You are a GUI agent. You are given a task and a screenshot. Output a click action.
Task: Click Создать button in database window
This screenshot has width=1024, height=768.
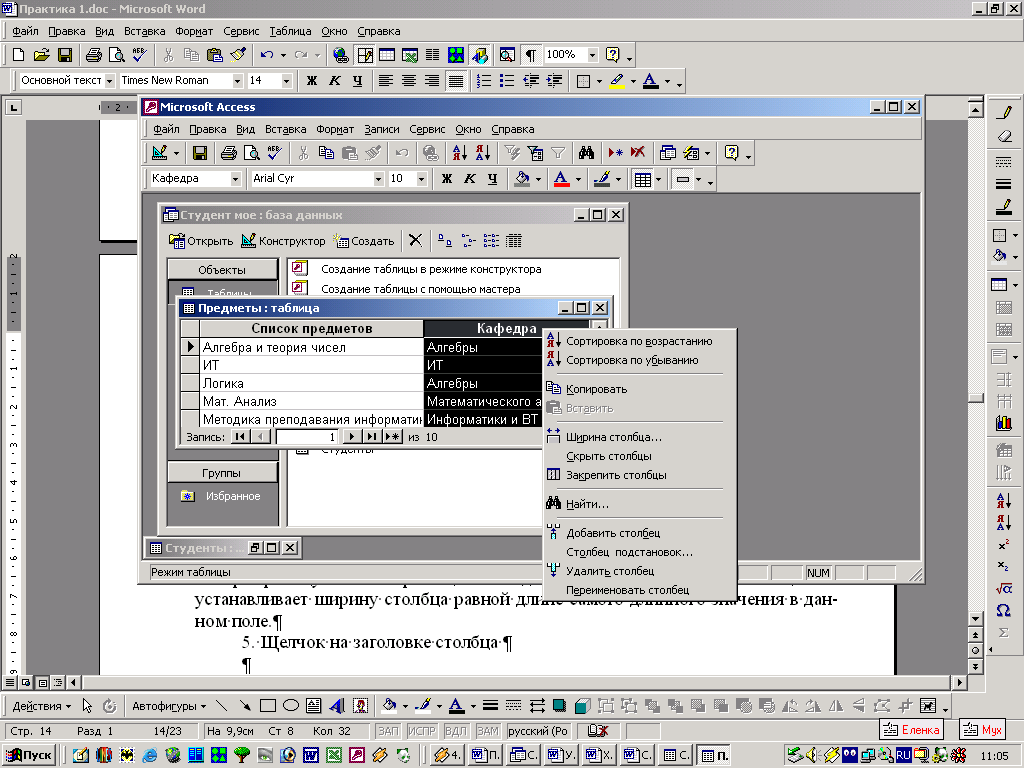364,240
